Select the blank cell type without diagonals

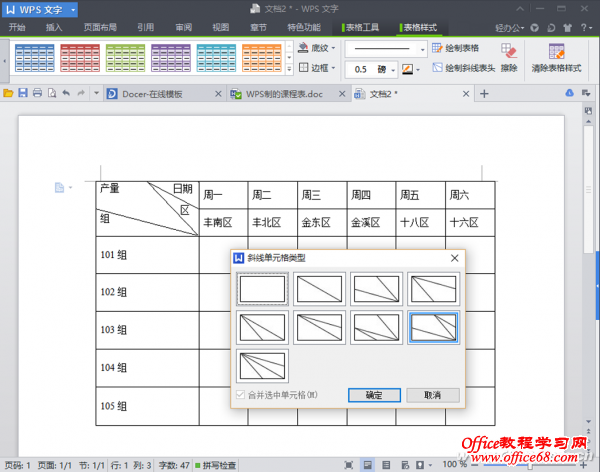click(x=262, y=289)
